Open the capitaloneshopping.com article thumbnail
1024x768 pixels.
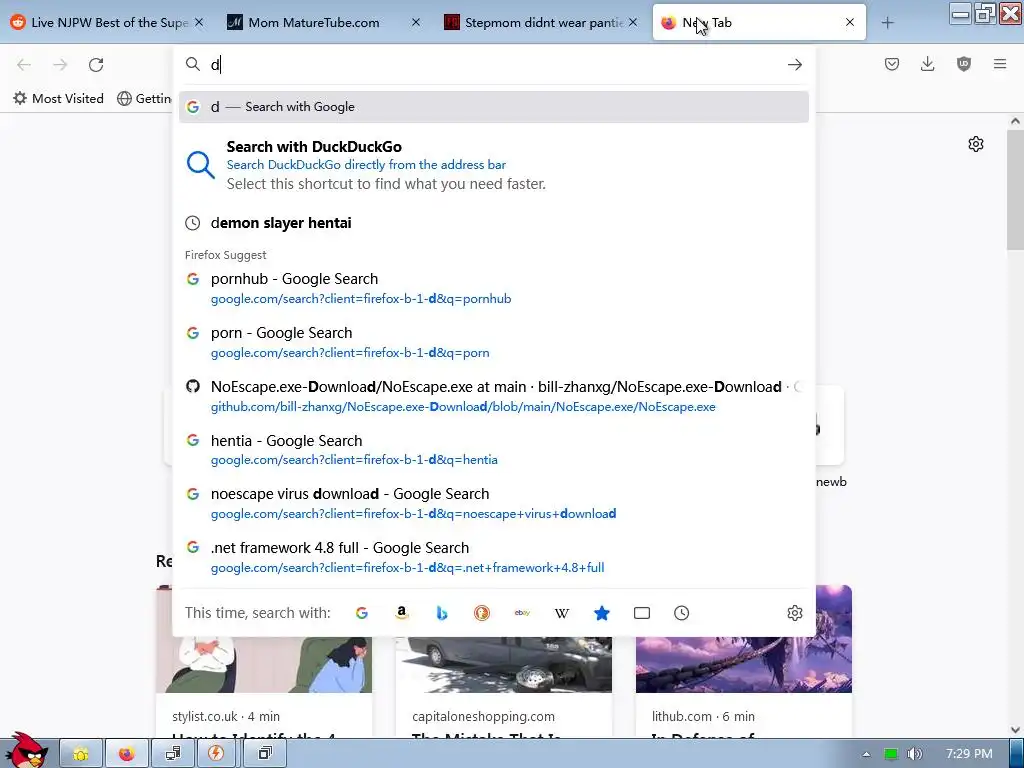point(504,665)
